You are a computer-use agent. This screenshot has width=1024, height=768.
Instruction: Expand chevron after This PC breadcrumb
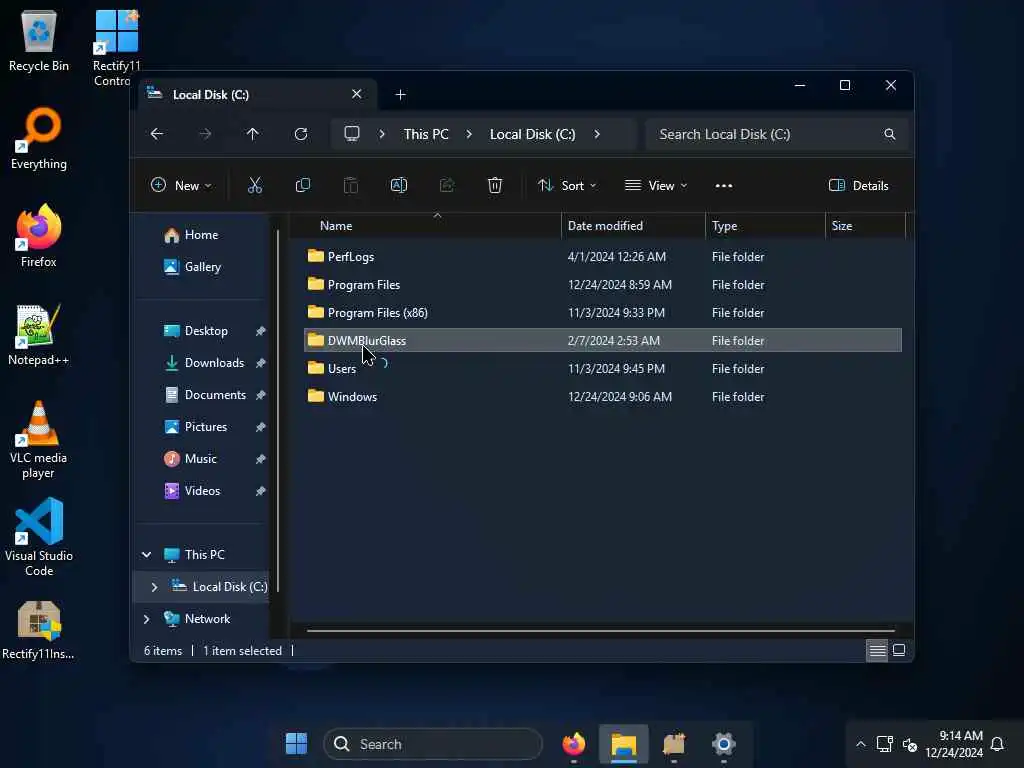point(469,134)
